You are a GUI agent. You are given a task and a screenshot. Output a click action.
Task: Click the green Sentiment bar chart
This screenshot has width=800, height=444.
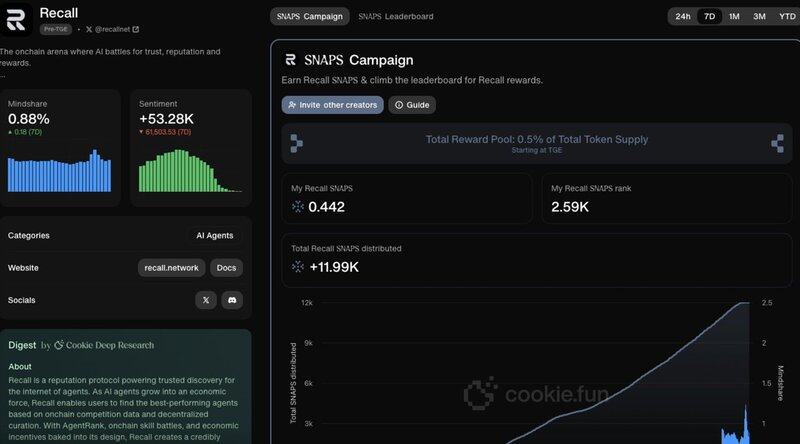(x=190, y=171)
